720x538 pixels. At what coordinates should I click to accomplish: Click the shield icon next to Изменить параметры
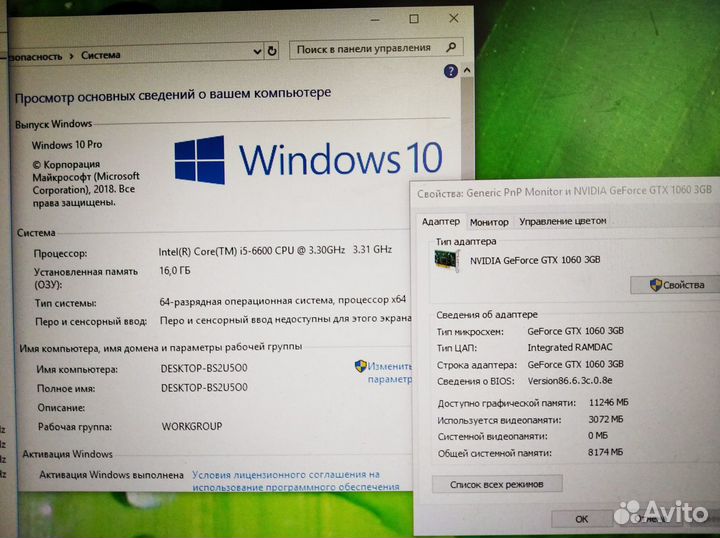click(360, 366)
